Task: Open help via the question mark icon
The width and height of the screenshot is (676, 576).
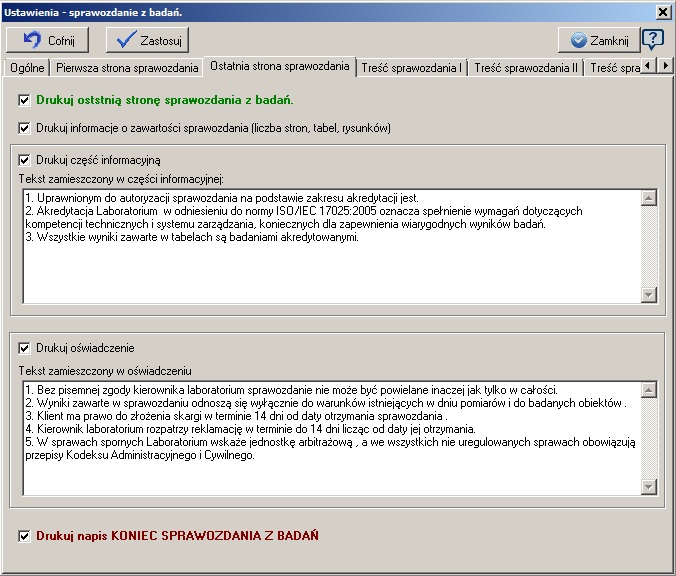Action: pos(653,40)
